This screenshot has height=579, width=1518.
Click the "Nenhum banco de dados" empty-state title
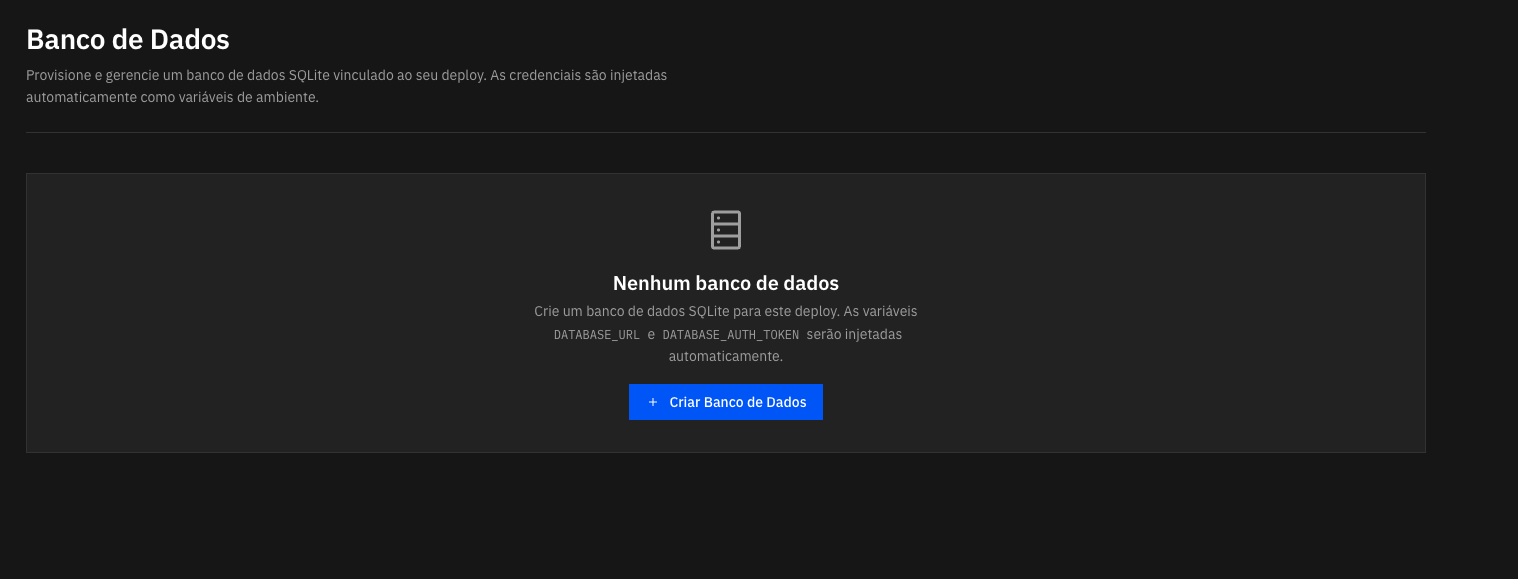[x=726, y=283]
